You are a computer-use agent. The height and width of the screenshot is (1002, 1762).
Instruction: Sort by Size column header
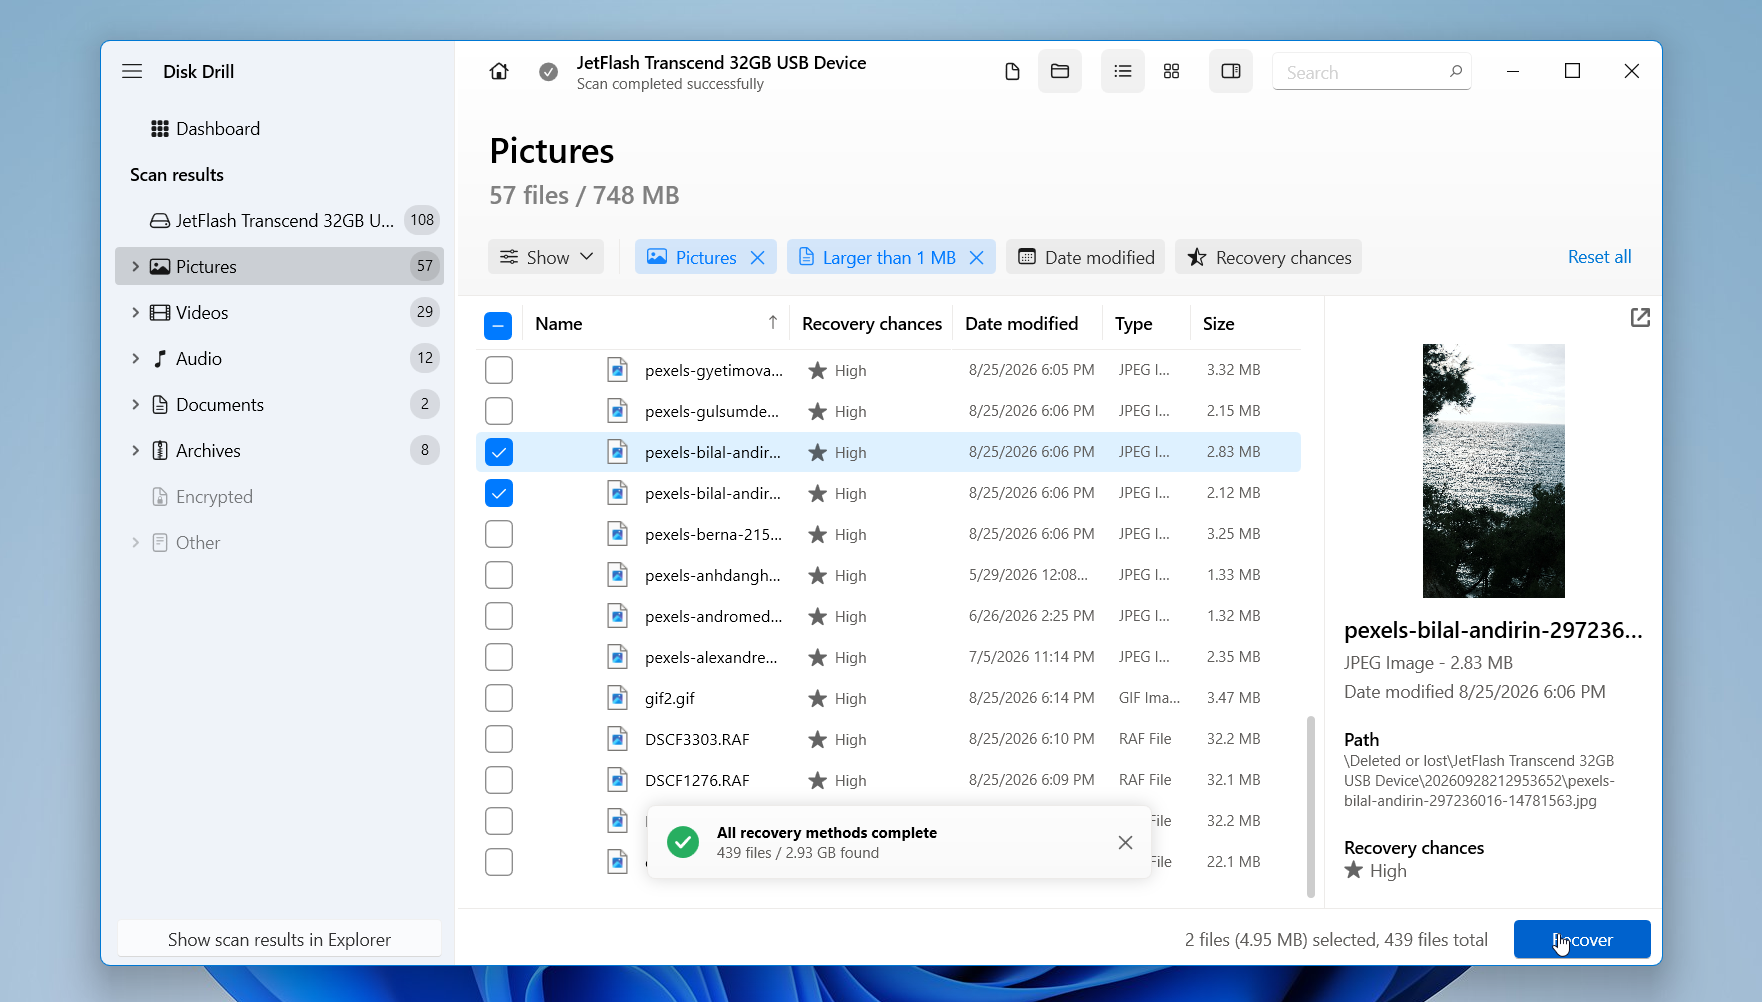[x=1218, y=323]
